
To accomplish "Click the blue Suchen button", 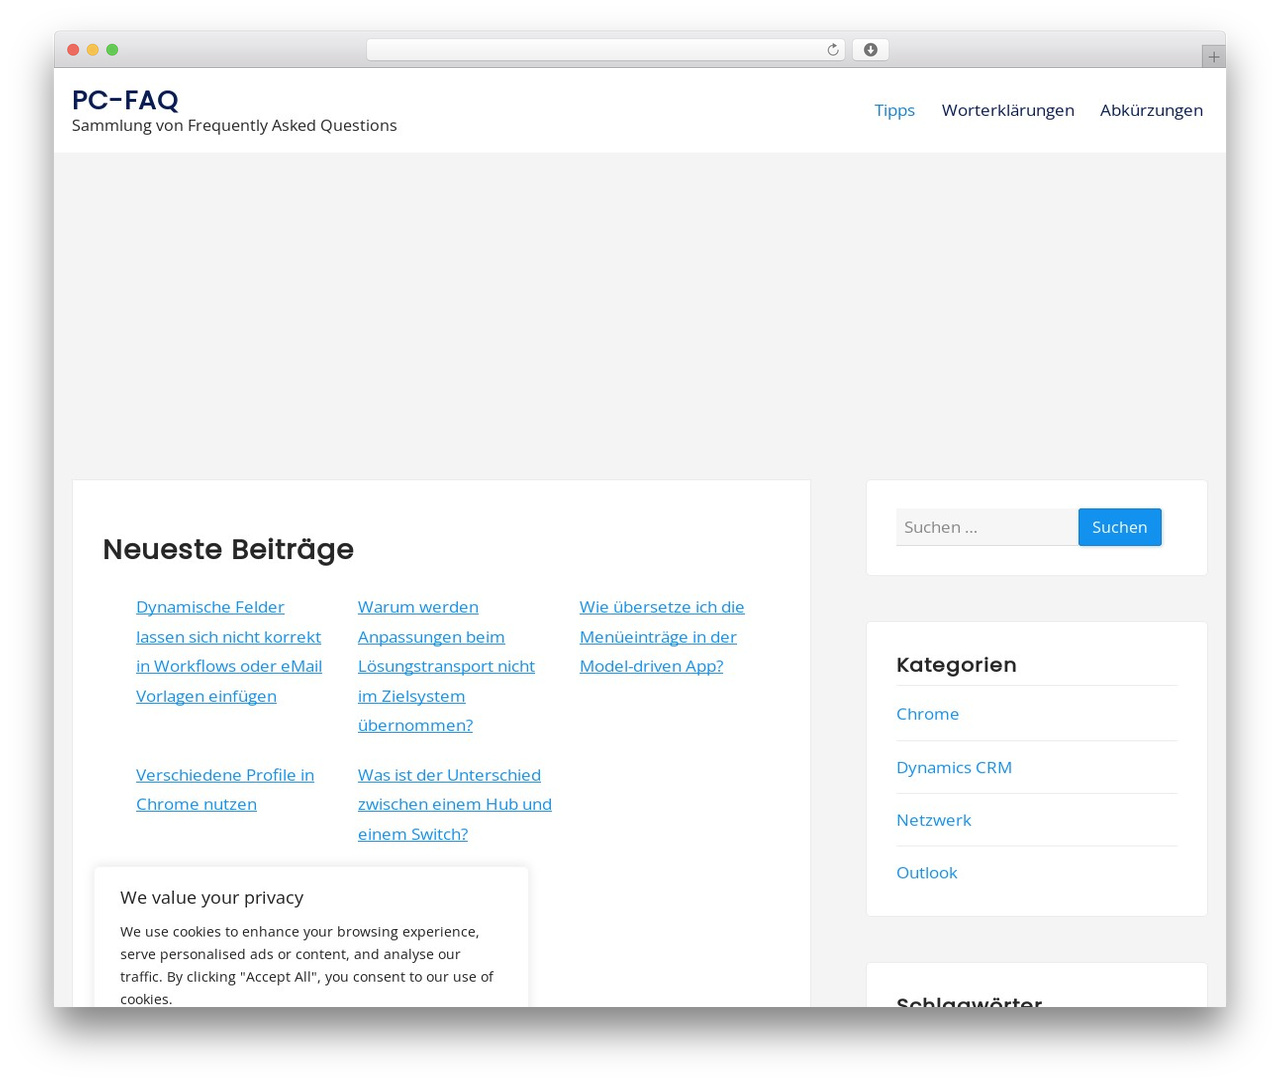I will tap(1120, 527).
